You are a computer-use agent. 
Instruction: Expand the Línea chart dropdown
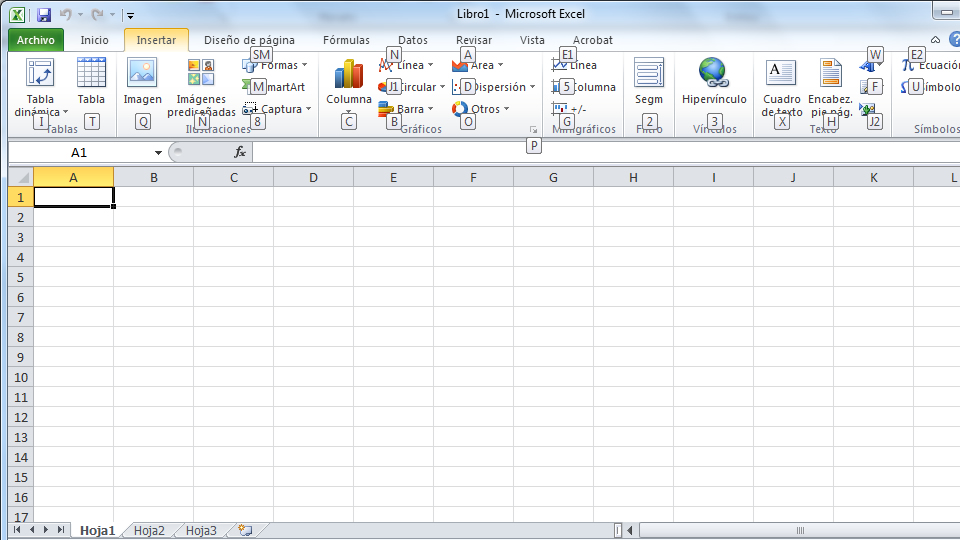pos(430,65)
